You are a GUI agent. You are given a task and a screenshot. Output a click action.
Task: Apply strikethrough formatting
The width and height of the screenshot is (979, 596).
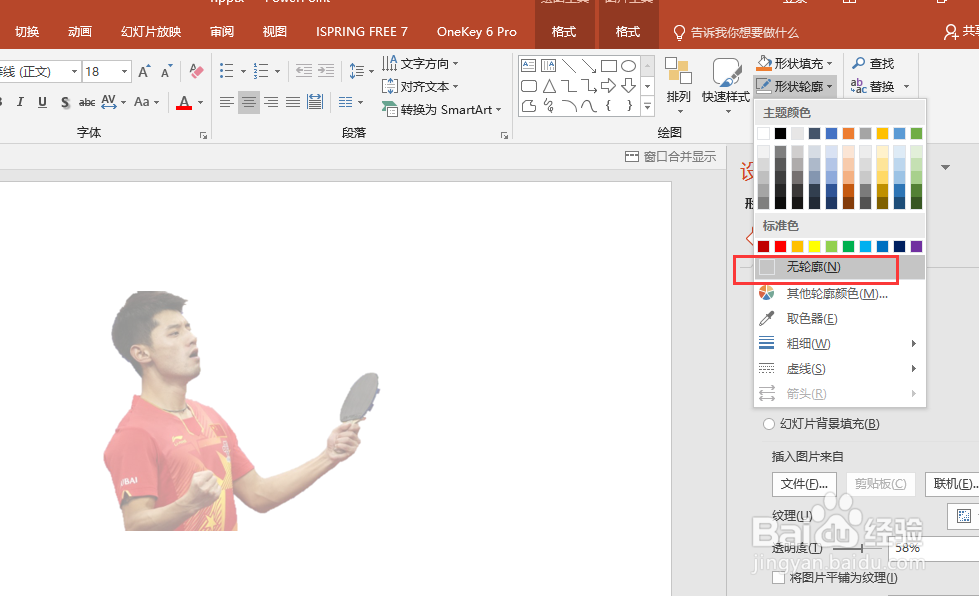(87, 102)
